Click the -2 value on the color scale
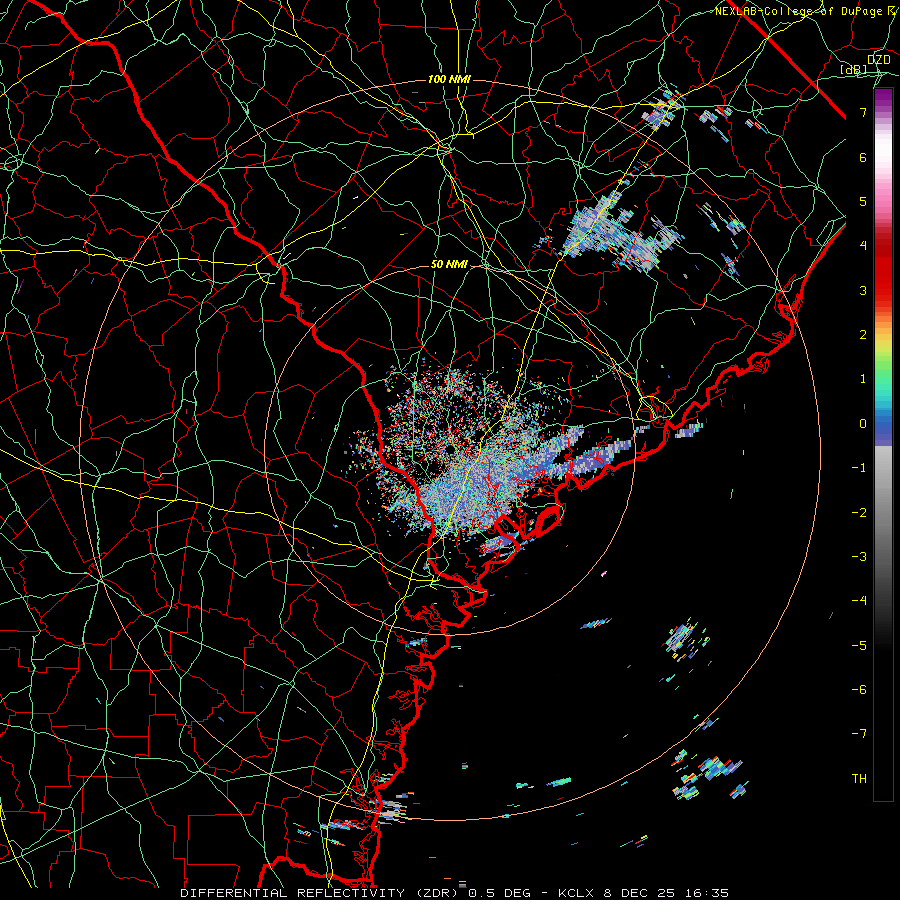 (859, 513)
